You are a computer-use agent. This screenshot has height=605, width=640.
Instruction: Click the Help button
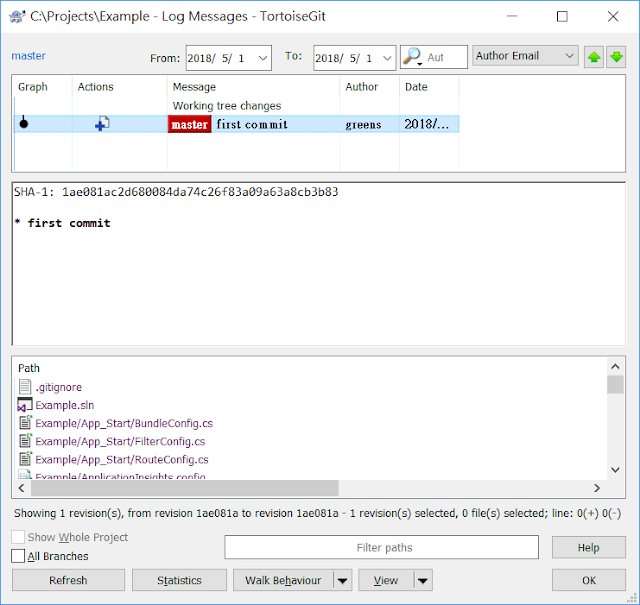pos(589,547)
